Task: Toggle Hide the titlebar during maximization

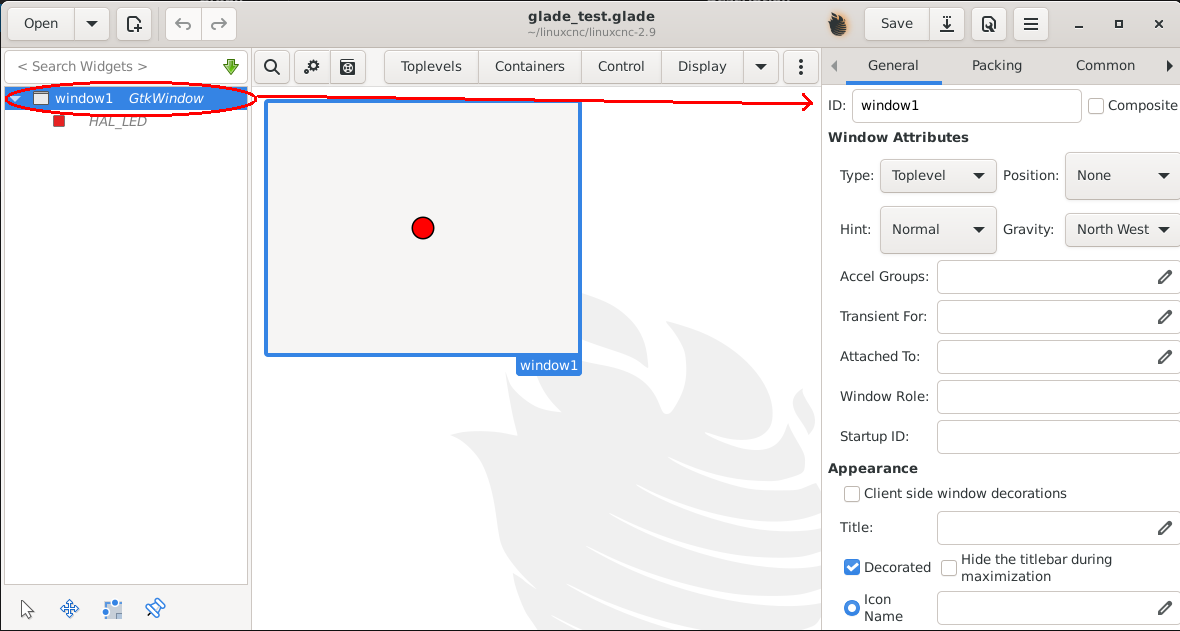Action: coord(949,567)
